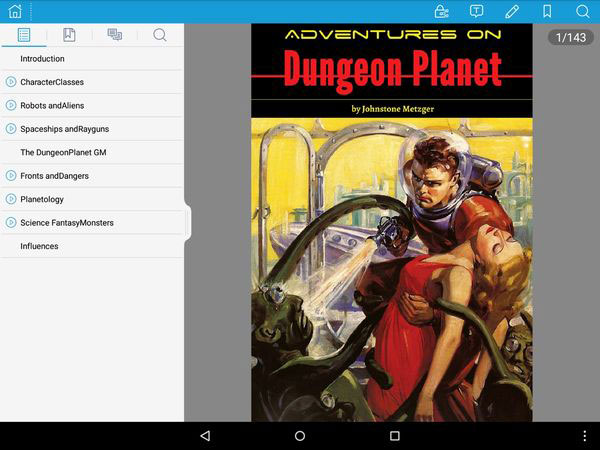The image size is (600, 450).
Task: Open the reading mode lock icon
Action: (x=442, y=11)
